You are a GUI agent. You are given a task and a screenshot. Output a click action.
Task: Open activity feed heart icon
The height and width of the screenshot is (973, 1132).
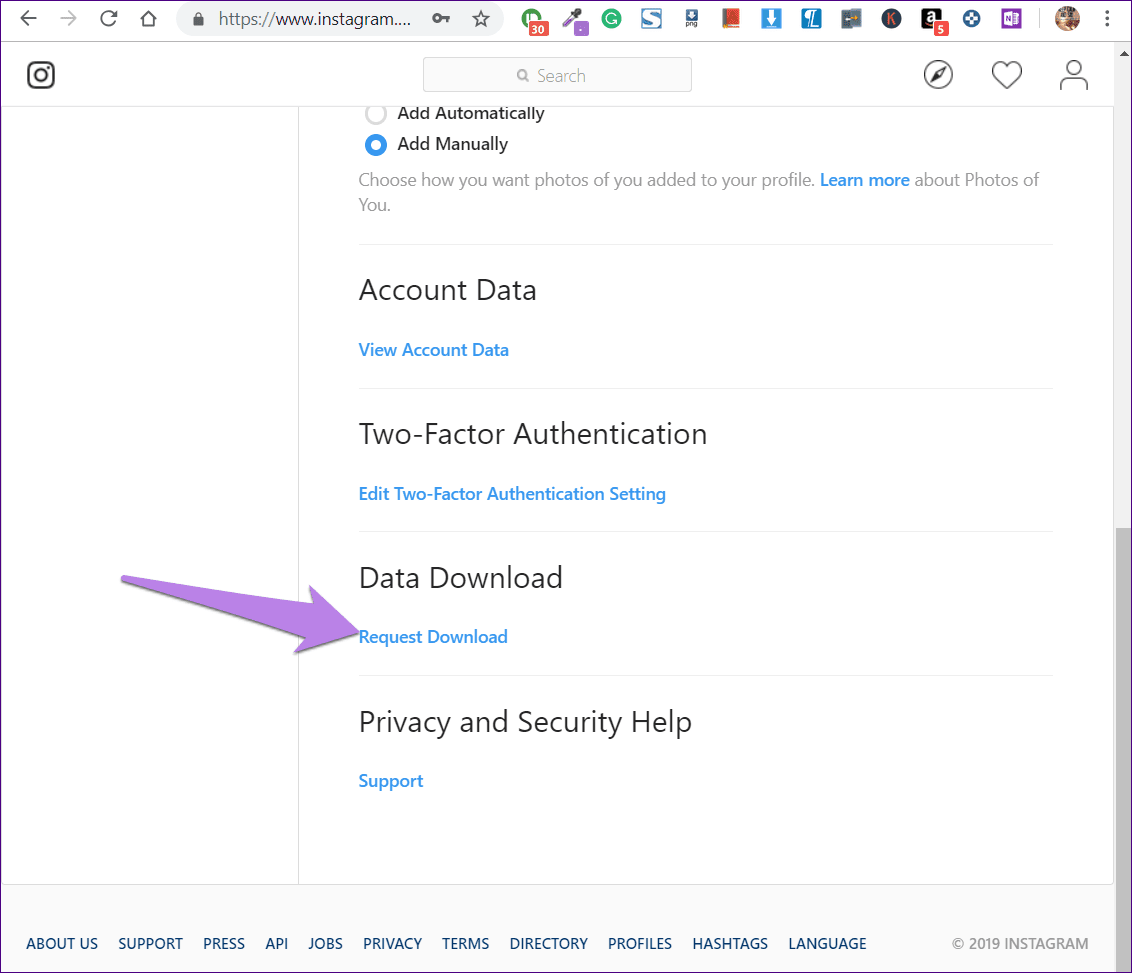1006,75
